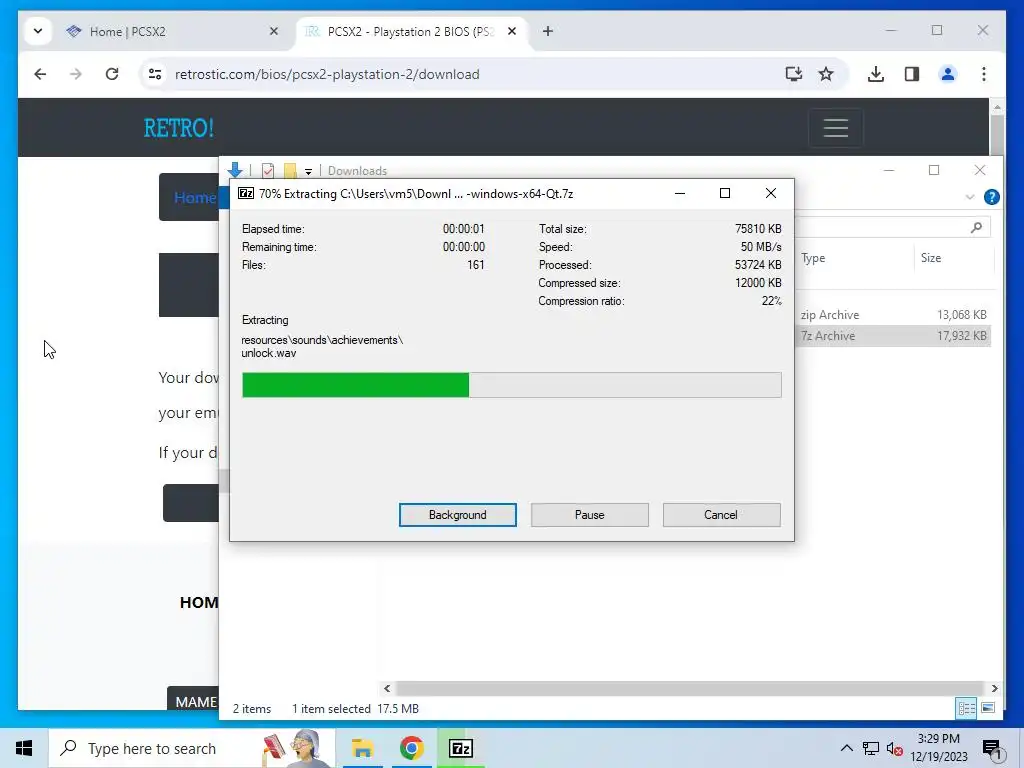Open Chrome tab search dropdown
This screenshot has width=1024, height=768.
click(x=38, y=31)
